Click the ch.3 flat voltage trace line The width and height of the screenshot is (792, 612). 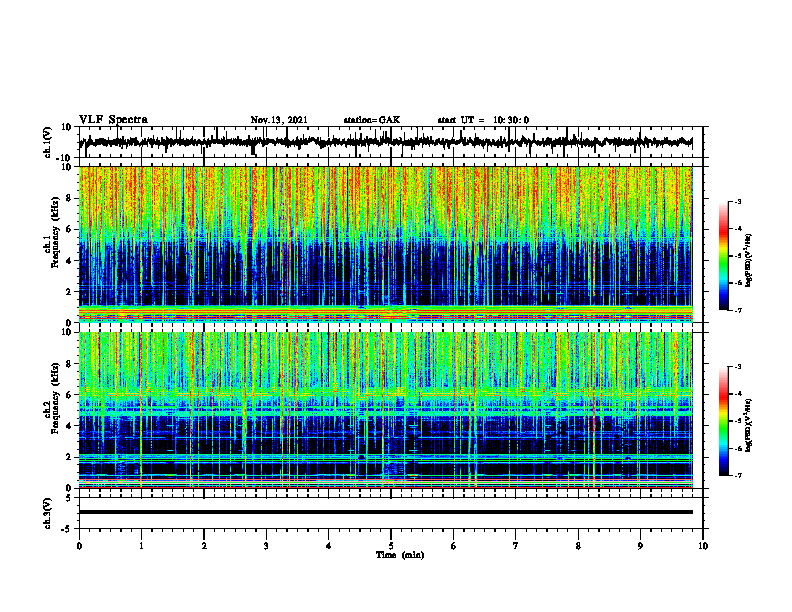[x=385, y=512]
